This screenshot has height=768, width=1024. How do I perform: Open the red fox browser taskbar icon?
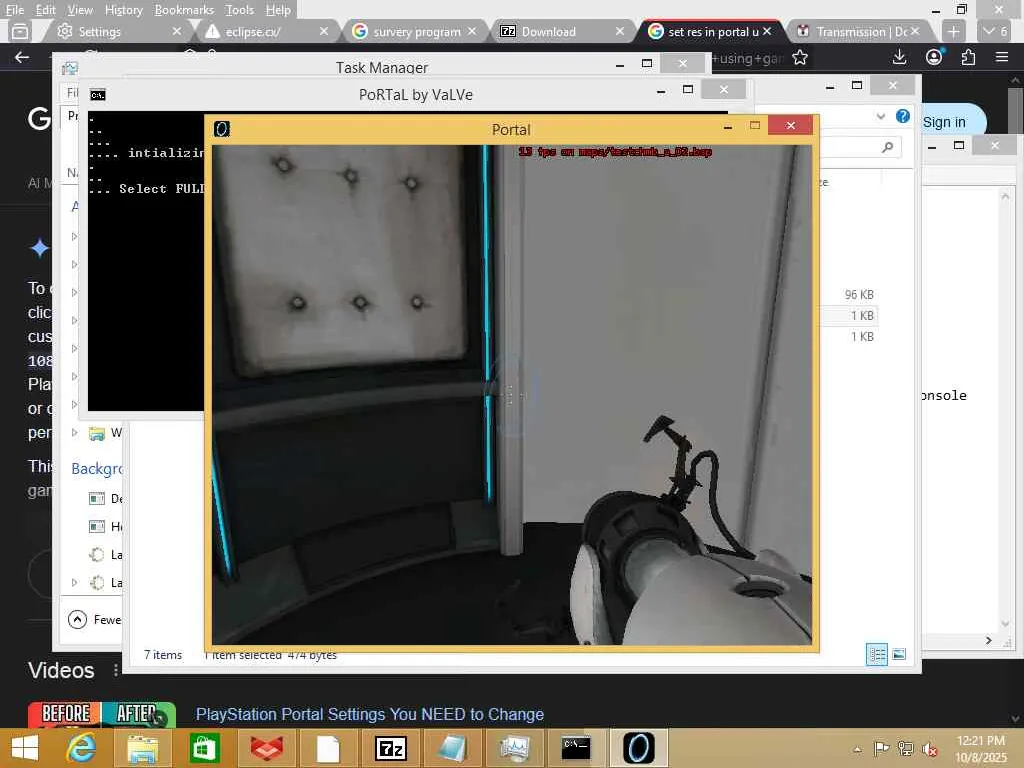click(266, 748)
